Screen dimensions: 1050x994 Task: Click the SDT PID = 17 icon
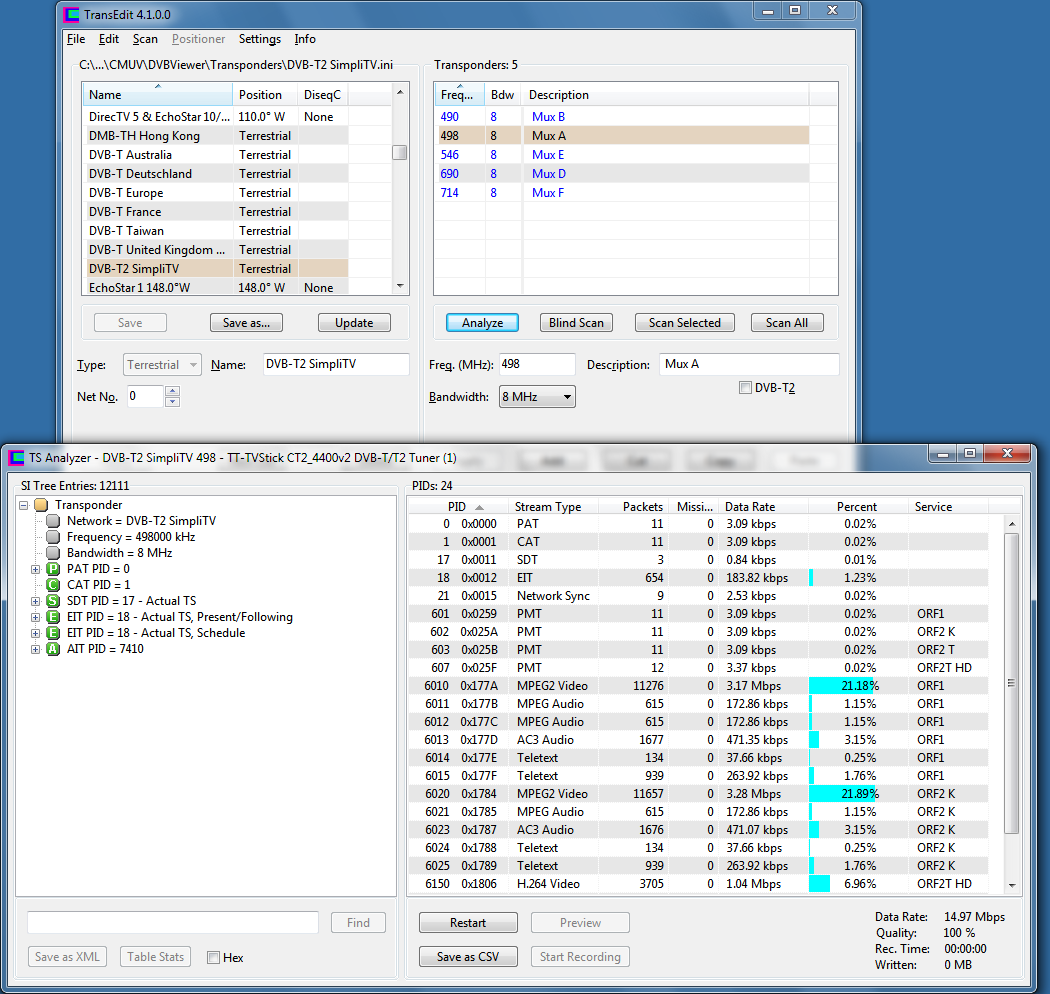click(54, 601)
